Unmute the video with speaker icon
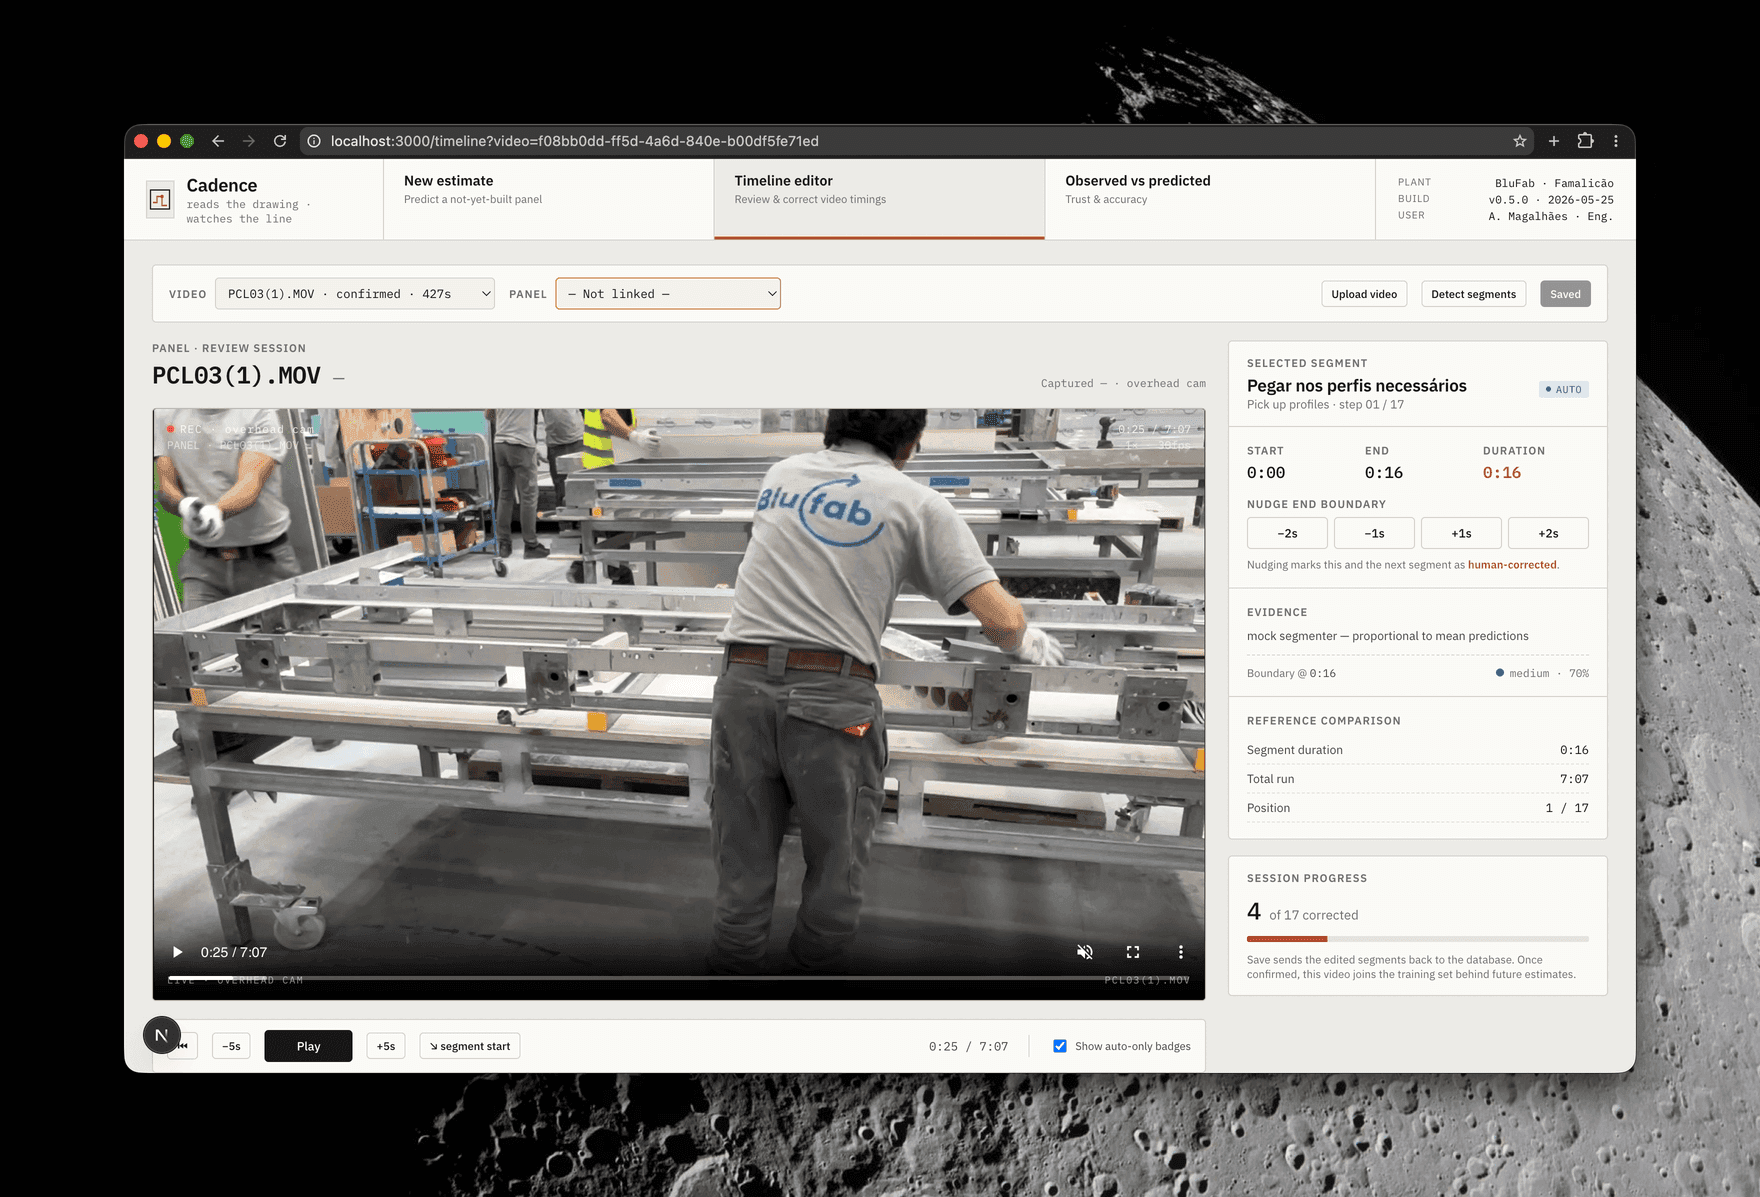 click(1085, 952)
